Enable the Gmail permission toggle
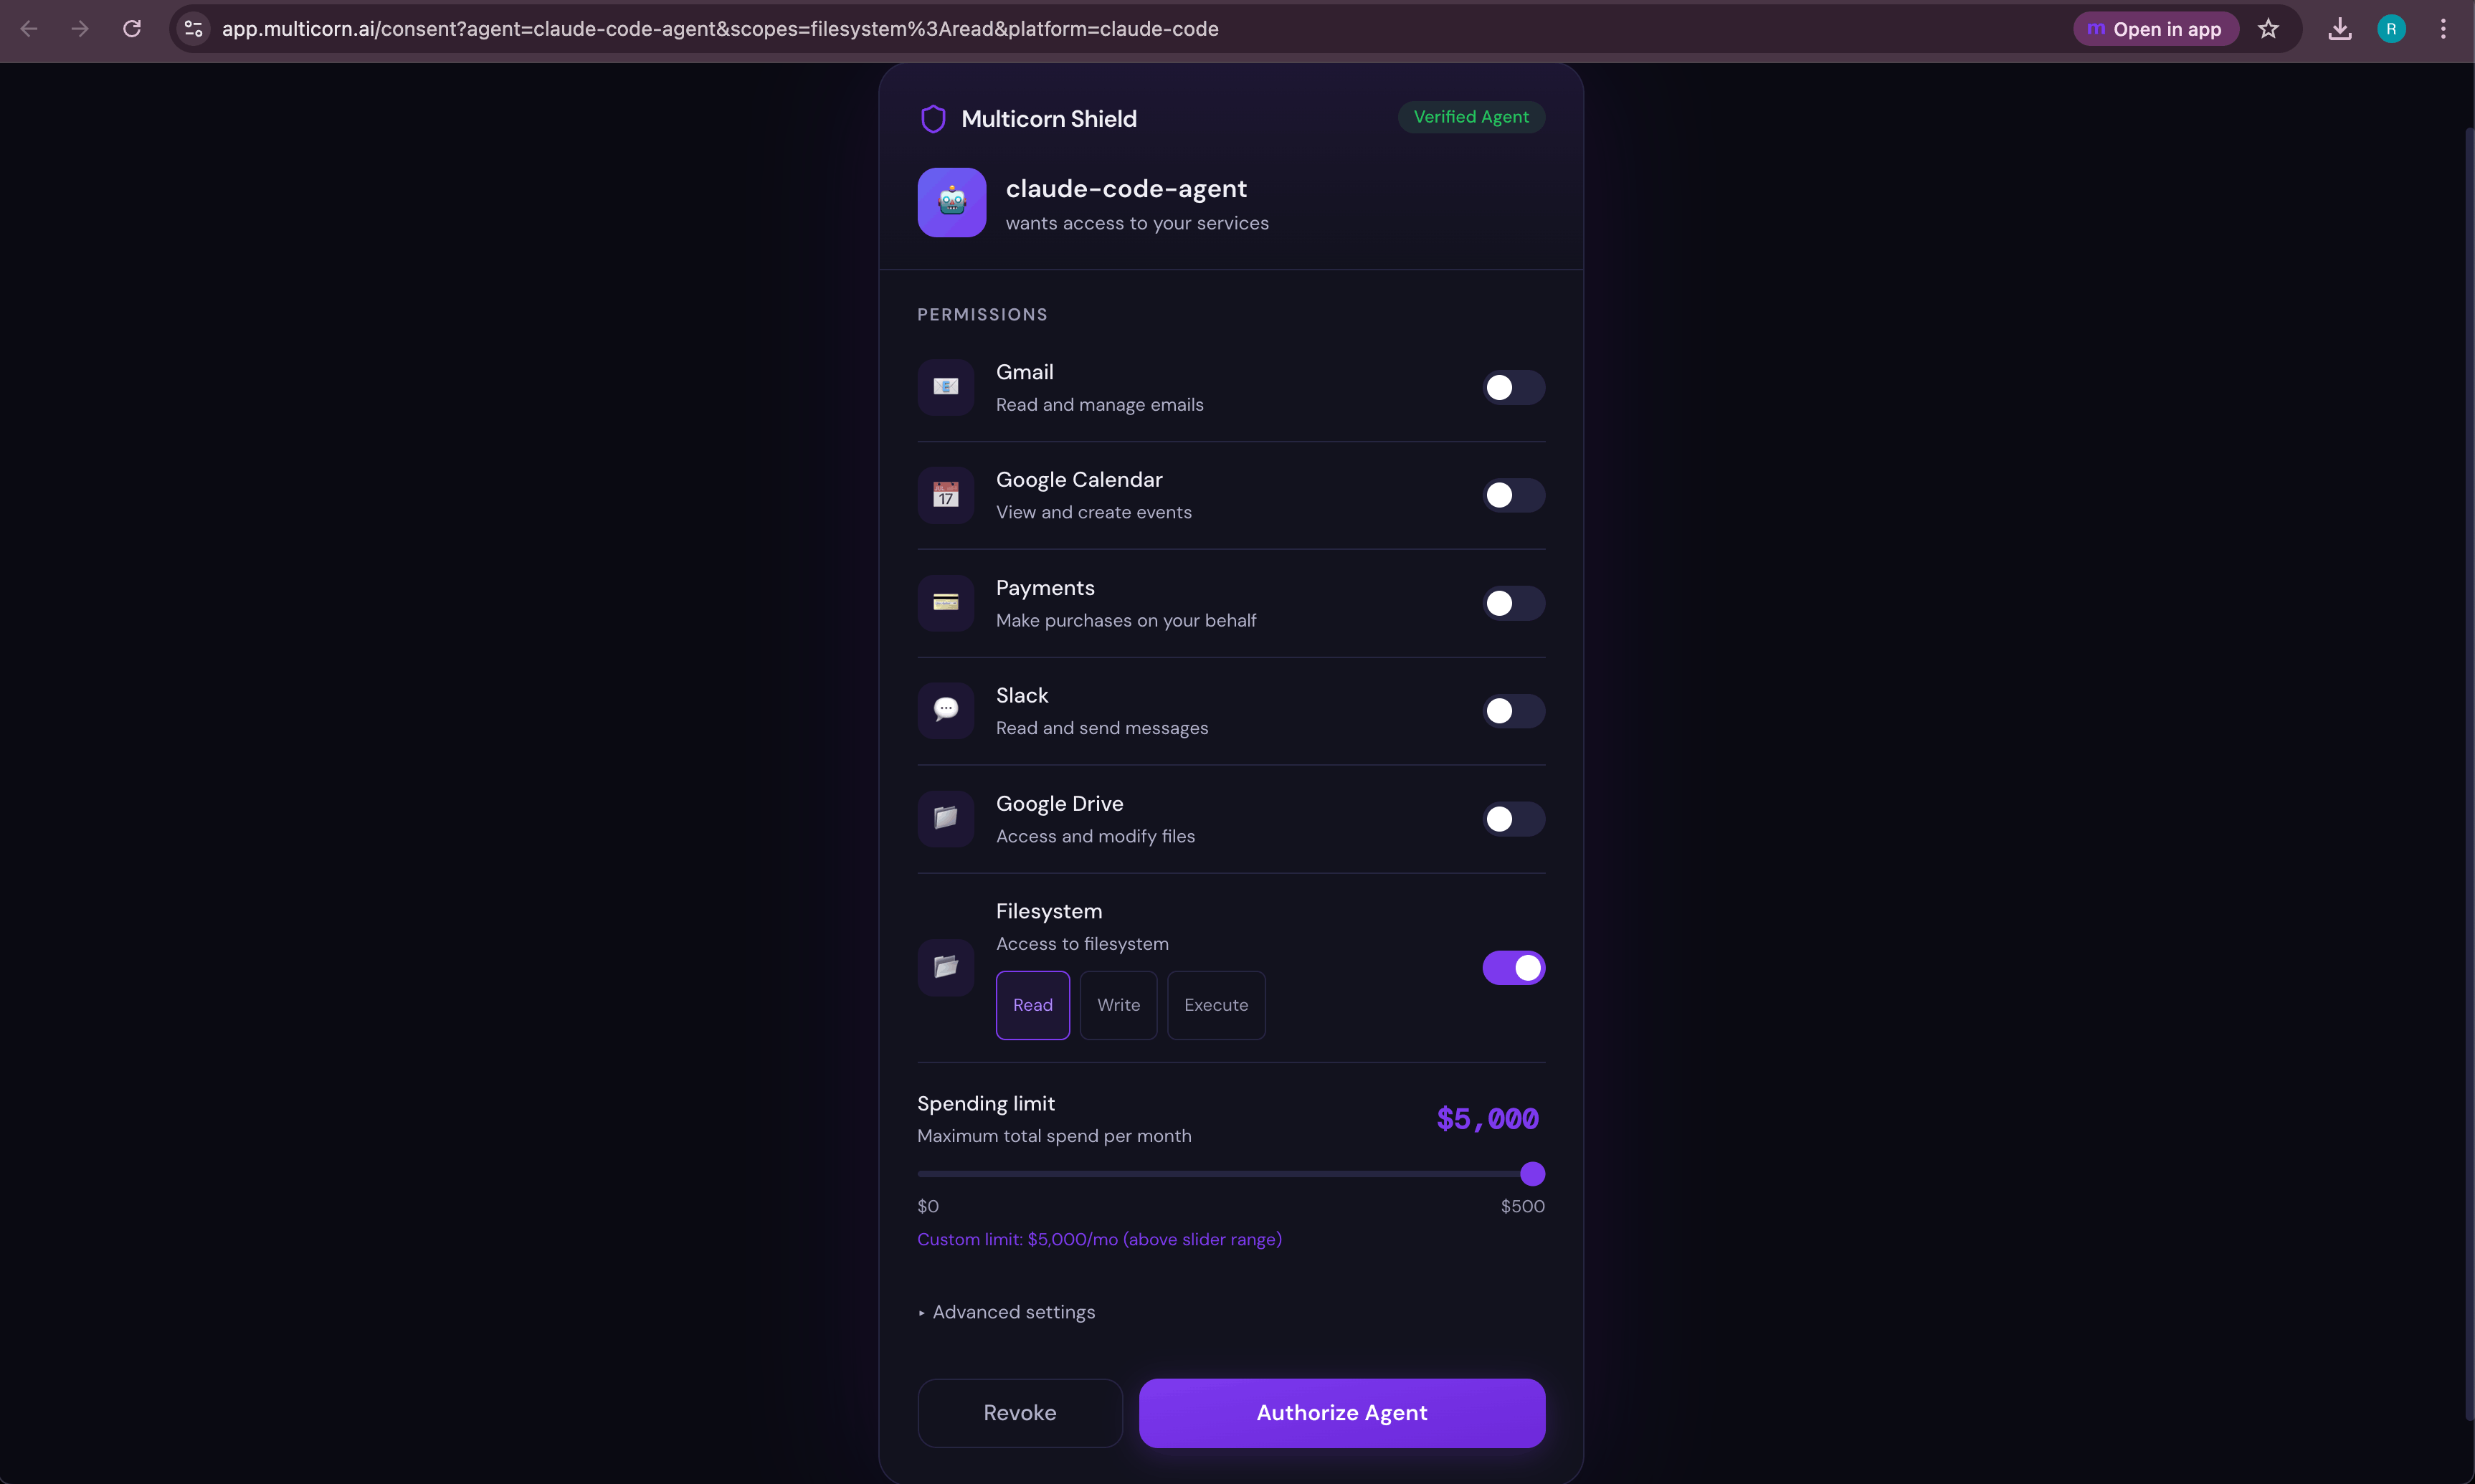2475x1484 pixels. point(1512,388)
